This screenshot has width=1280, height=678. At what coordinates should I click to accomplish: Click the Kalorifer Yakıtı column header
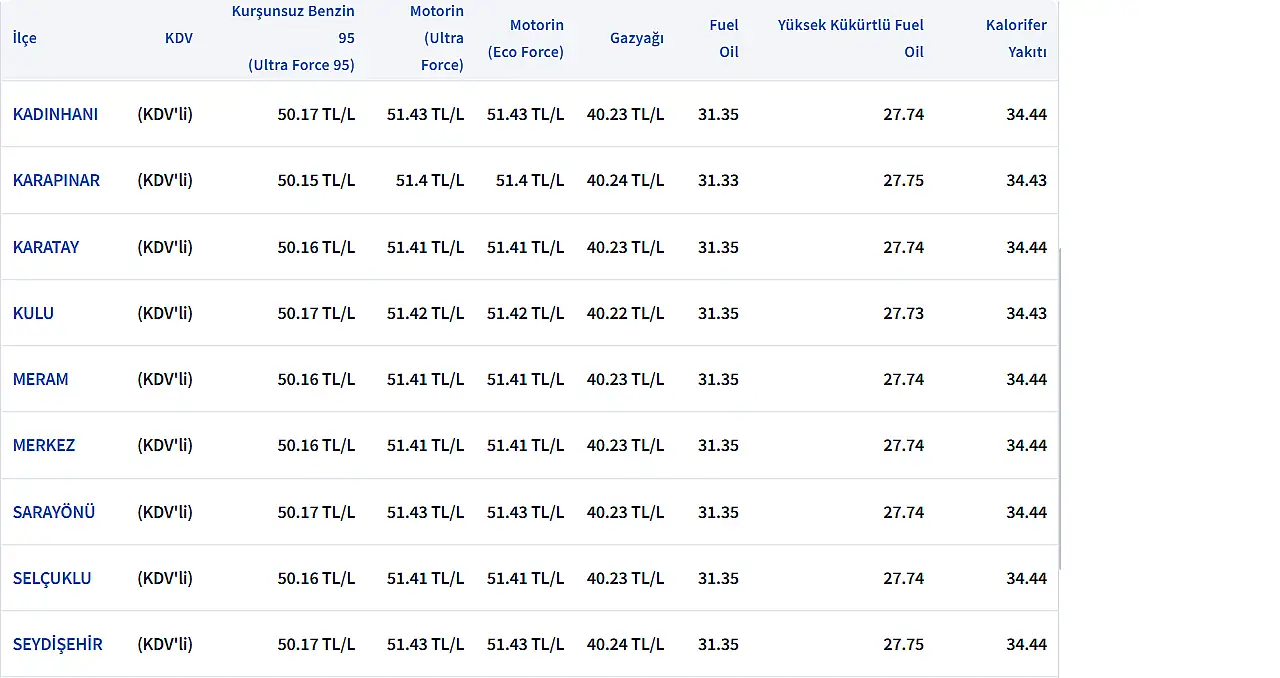(1016, 38)
